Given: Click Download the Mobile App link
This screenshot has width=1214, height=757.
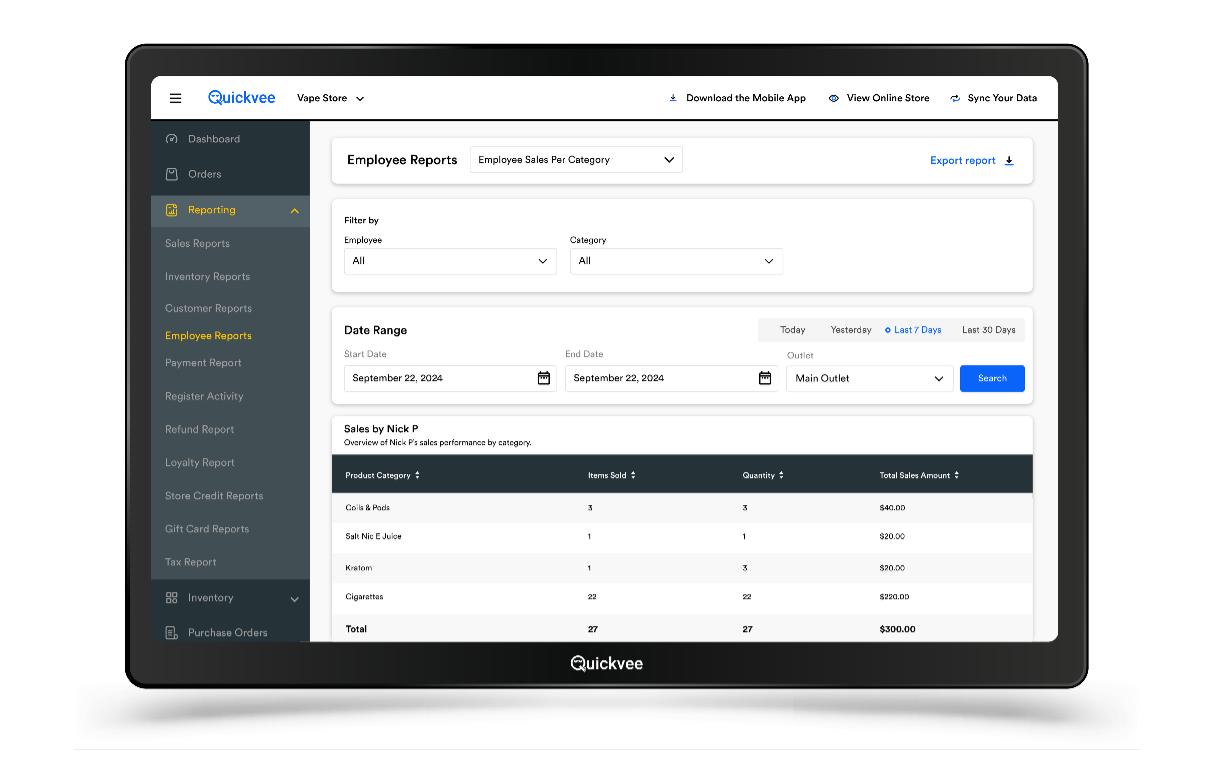Looking at the screenshot, I should coord(746,98).
